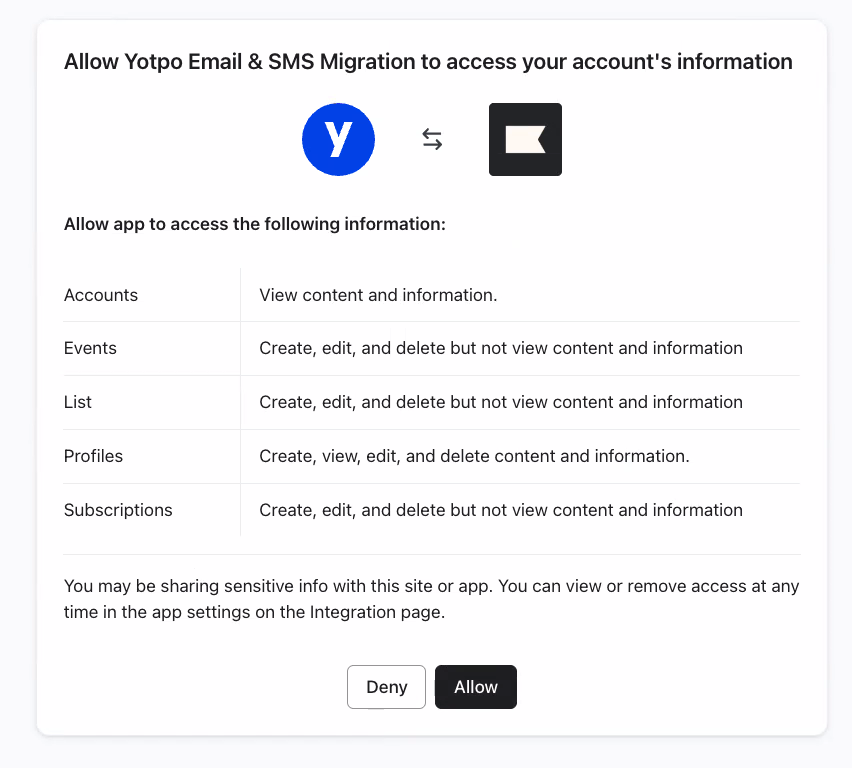Image resolution: width=852 pixels, height=768 pixels.
Task: Click 'Allow app to access the following information' subheading
Action: coord(254,224)
